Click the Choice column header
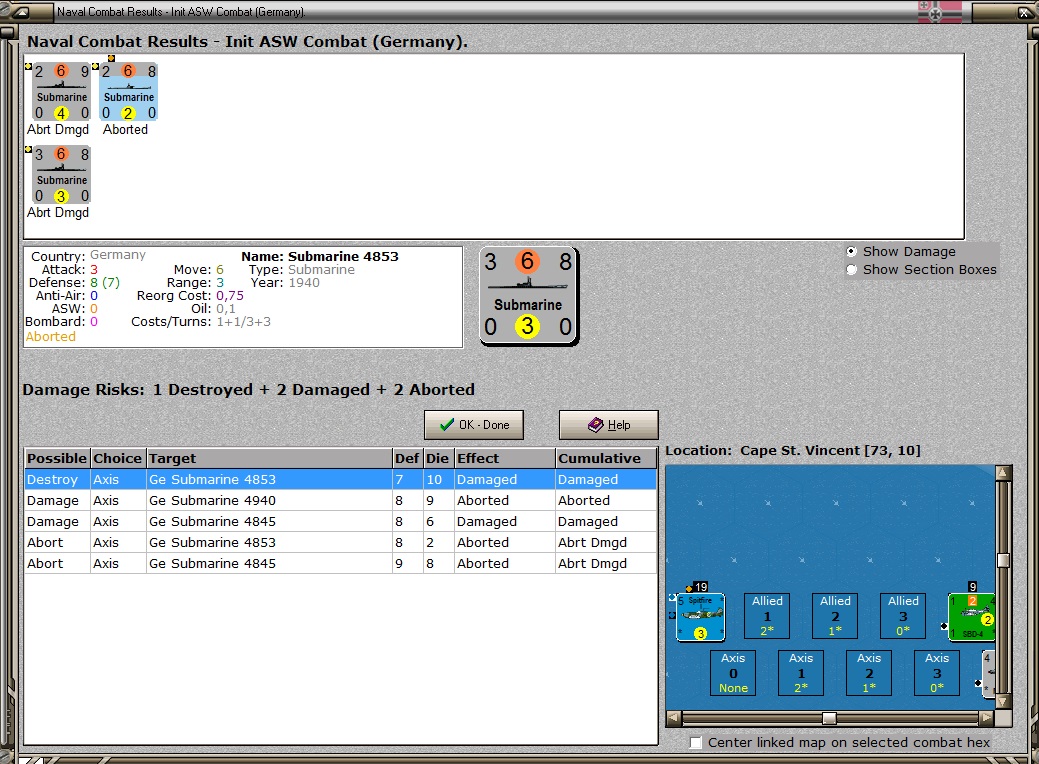Image resolution: width=1039 pixels, height=764 pixels. point(117,459)
